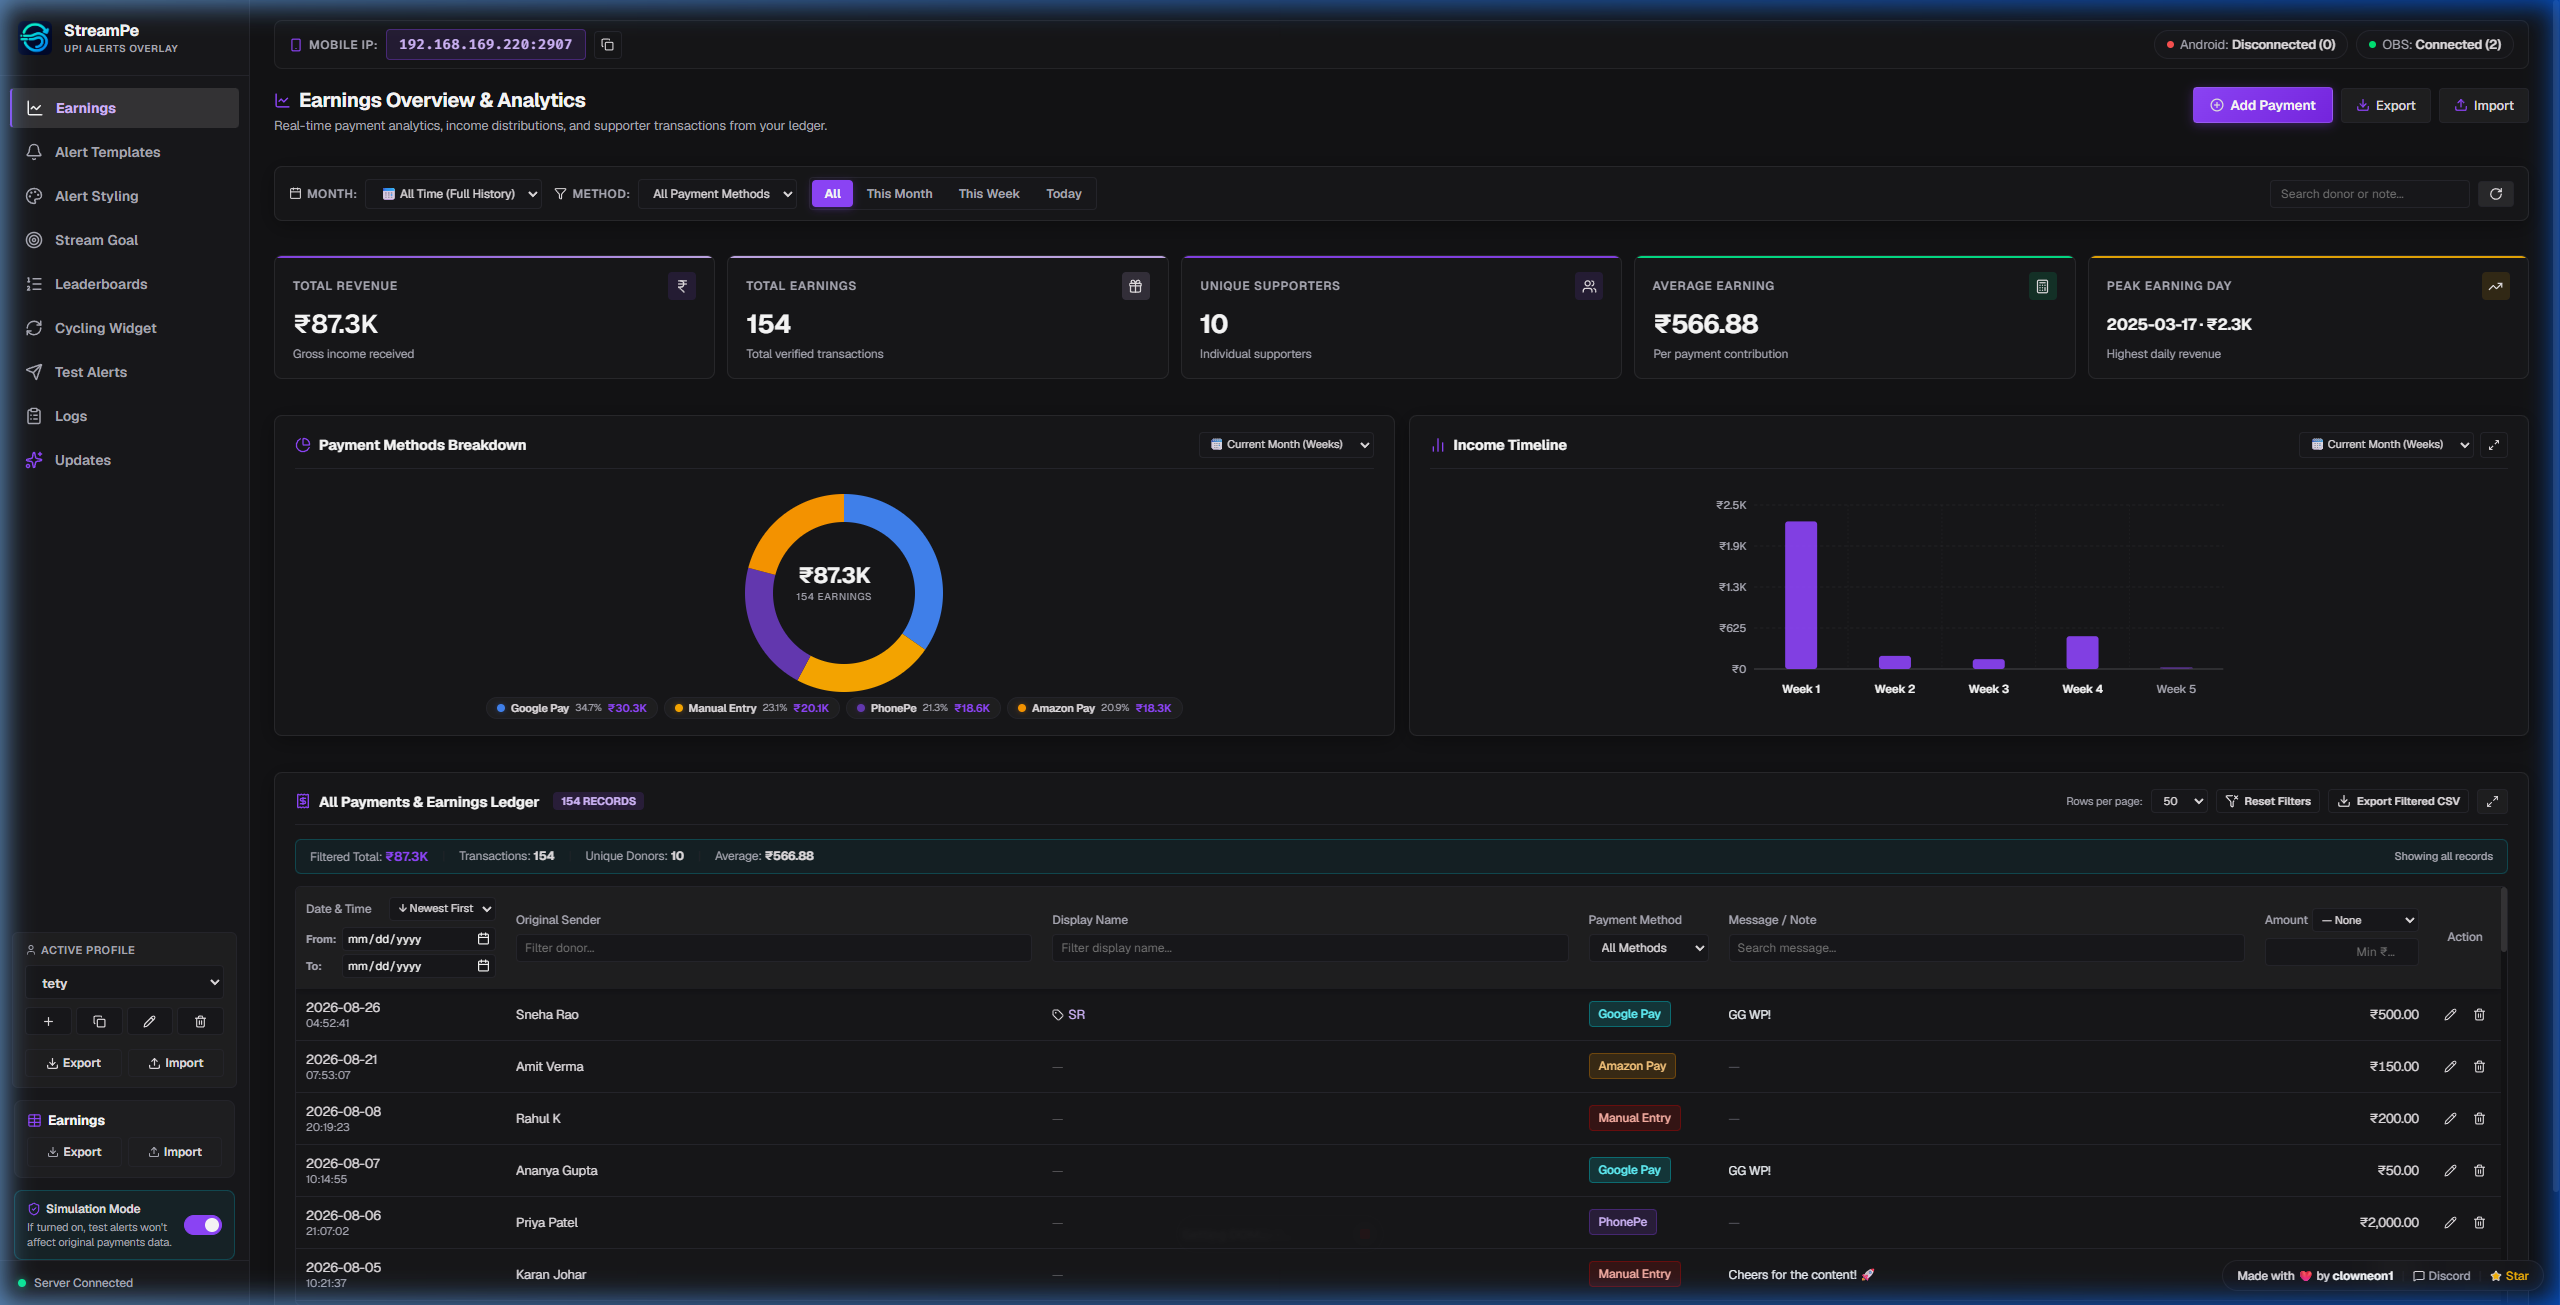Viewport: 2560px width, 1305px height.
Task: Edit the Sneha Rao payment entry
Action: coord(2450,1014)
